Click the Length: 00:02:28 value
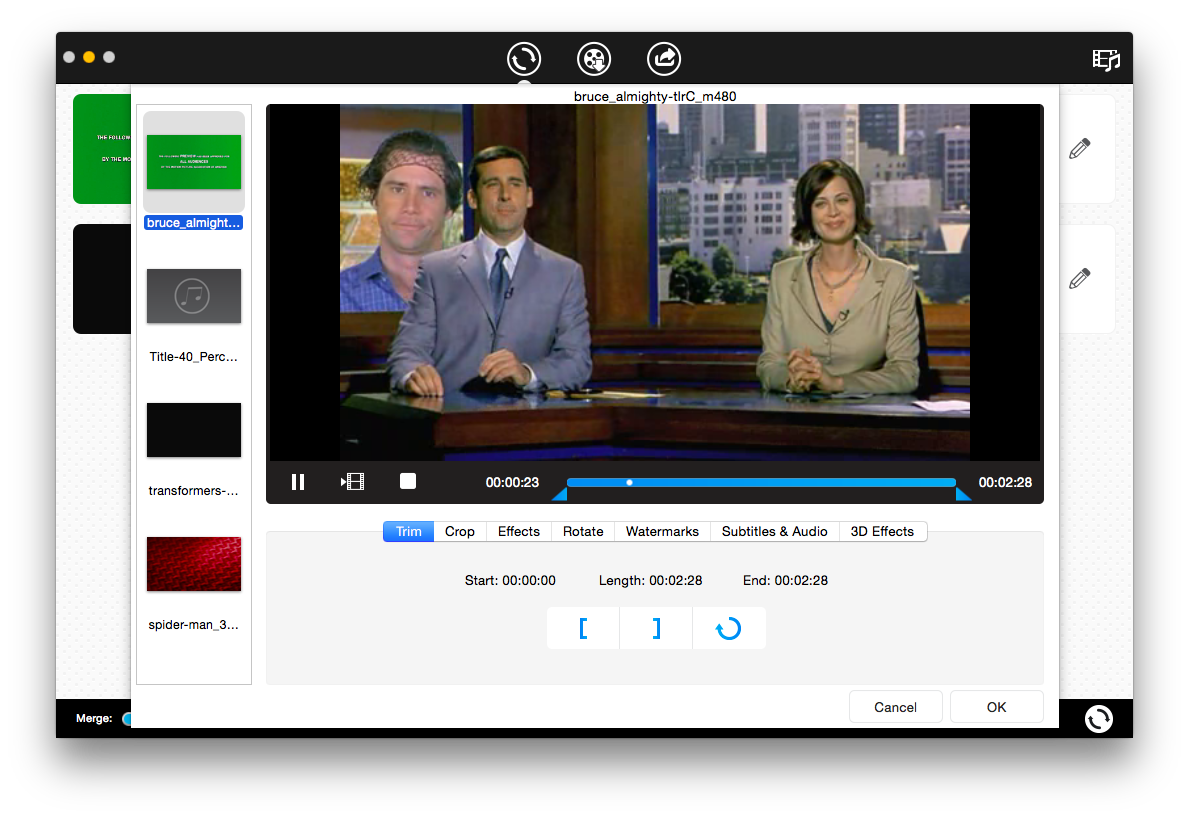The width and height of the screenshot is (1189, 818). coord(651,581)
